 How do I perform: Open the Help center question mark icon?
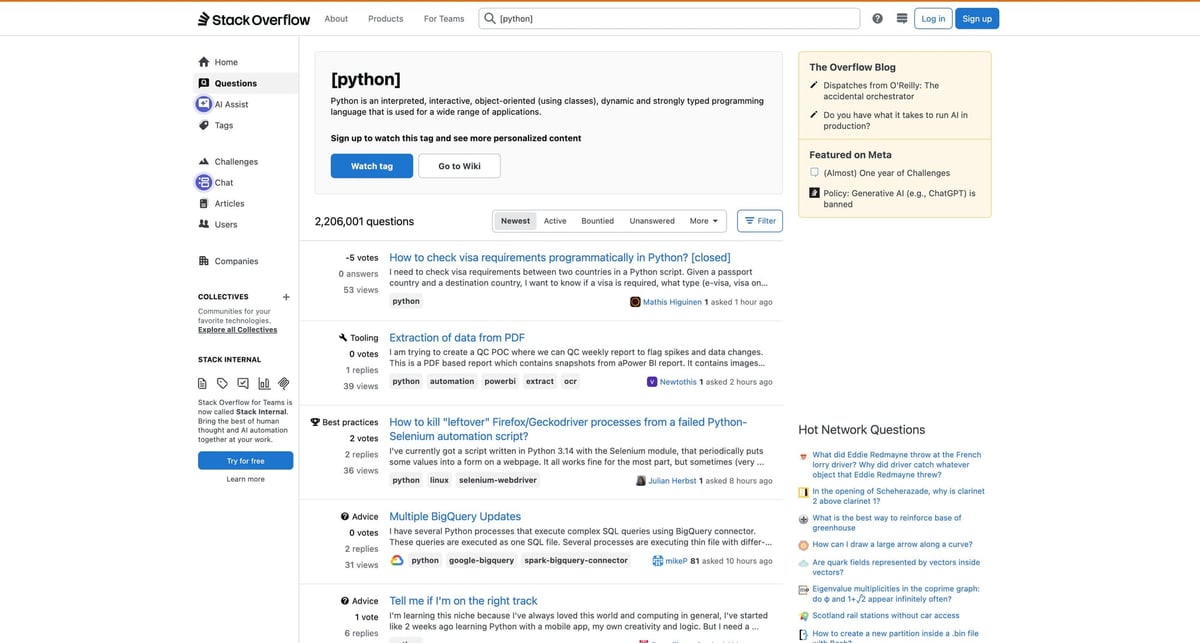878,19
